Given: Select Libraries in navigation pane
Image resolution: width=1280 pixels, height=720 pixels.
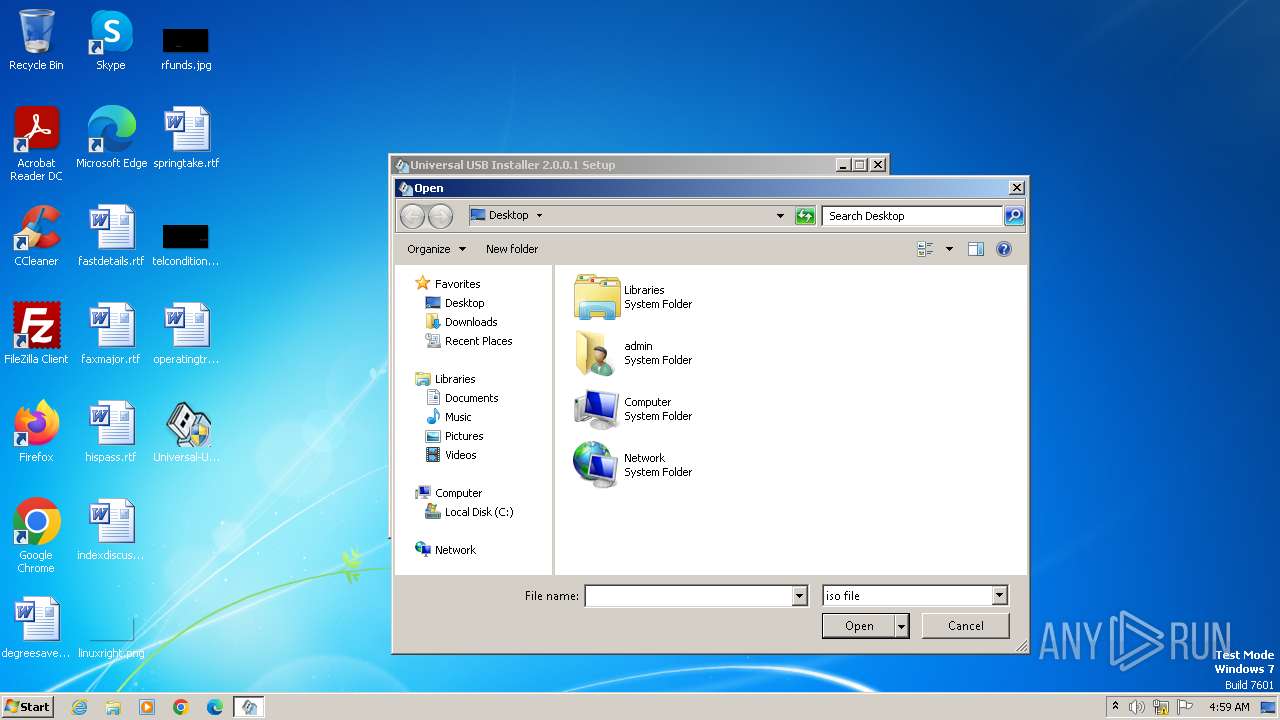Looking at the screenshot, I should (455, 379).
